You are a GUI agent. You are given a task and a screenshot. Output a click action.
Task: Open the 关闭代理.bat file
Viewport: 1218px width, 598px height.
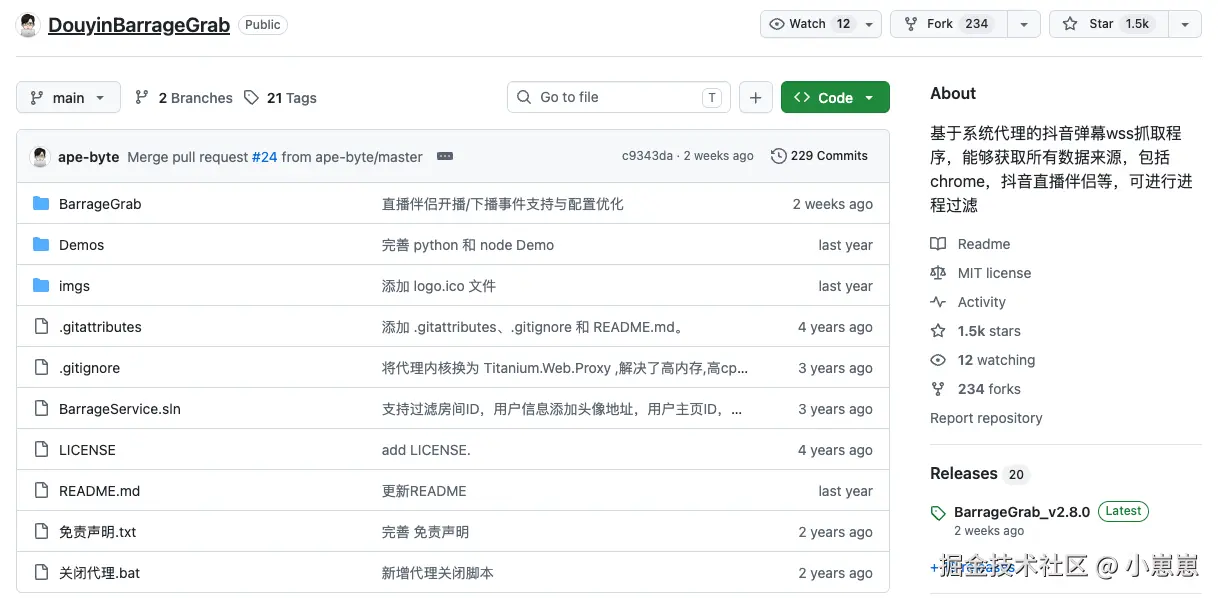pos(99,572)
